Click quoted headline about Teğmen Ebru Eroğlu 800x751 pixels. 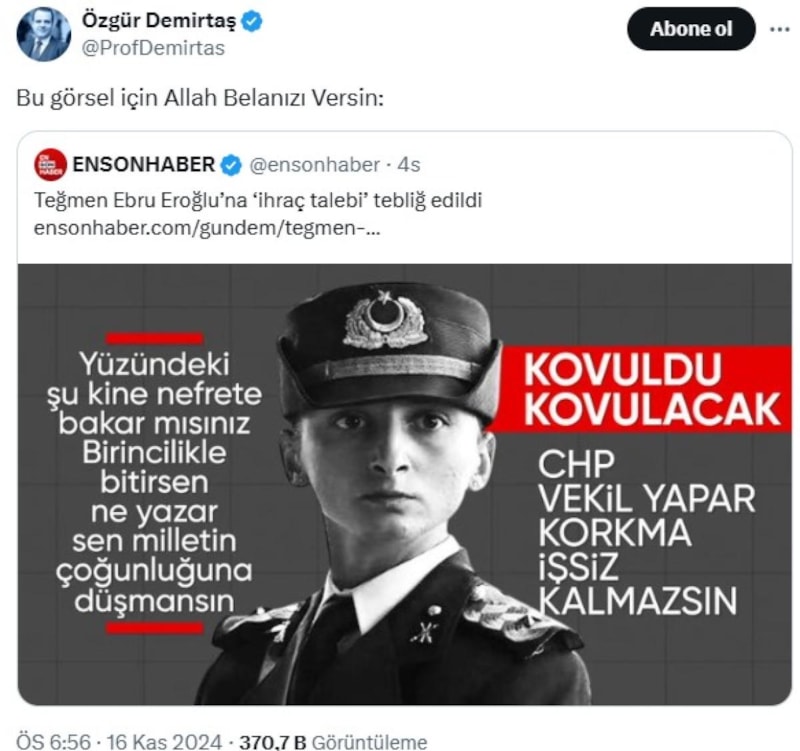click(x=258, y=201)
